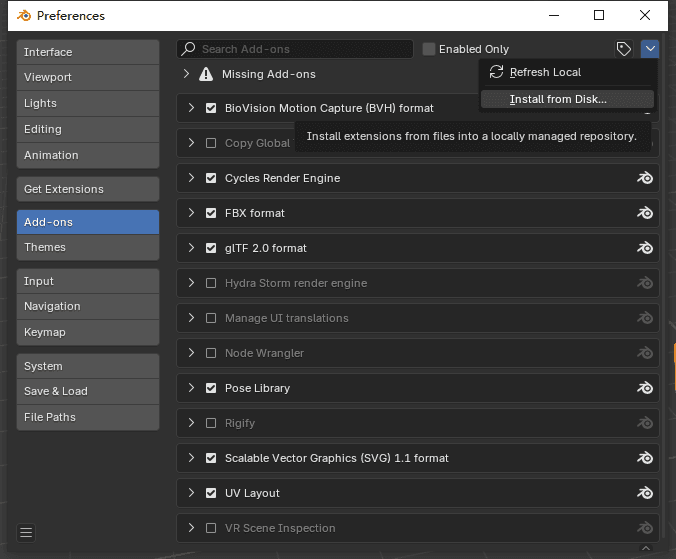The image size is (676, 559).
Task: Expand FBX format details
Action: click(191, 212)
